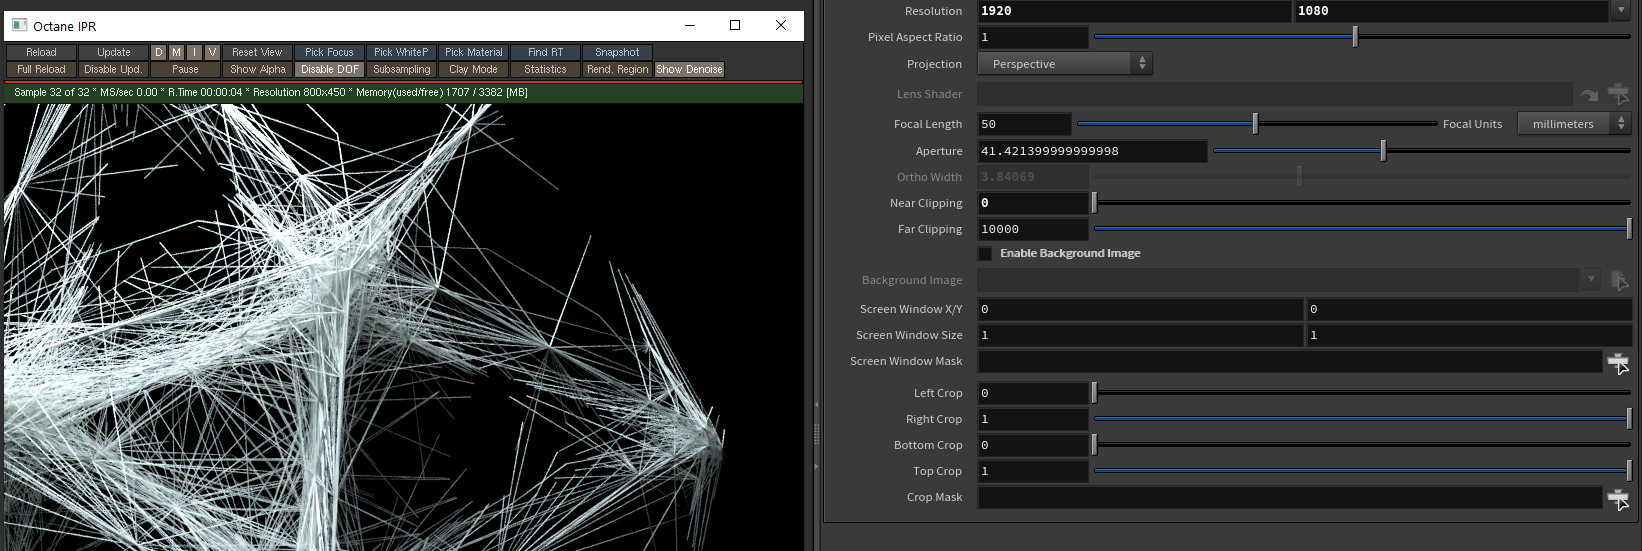
Task: Click Reset View in Octane IPR
Action: [x=257, y=52]
